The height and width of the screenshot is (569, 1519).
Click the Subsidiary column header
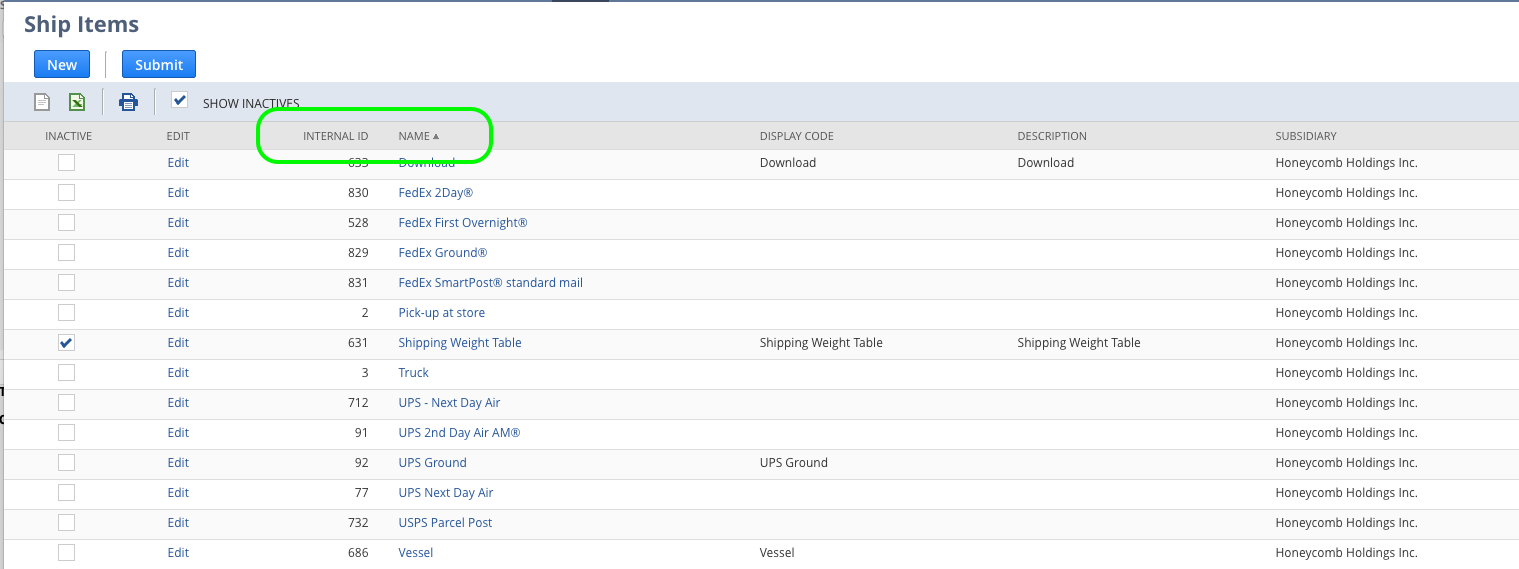(1305, 136)
